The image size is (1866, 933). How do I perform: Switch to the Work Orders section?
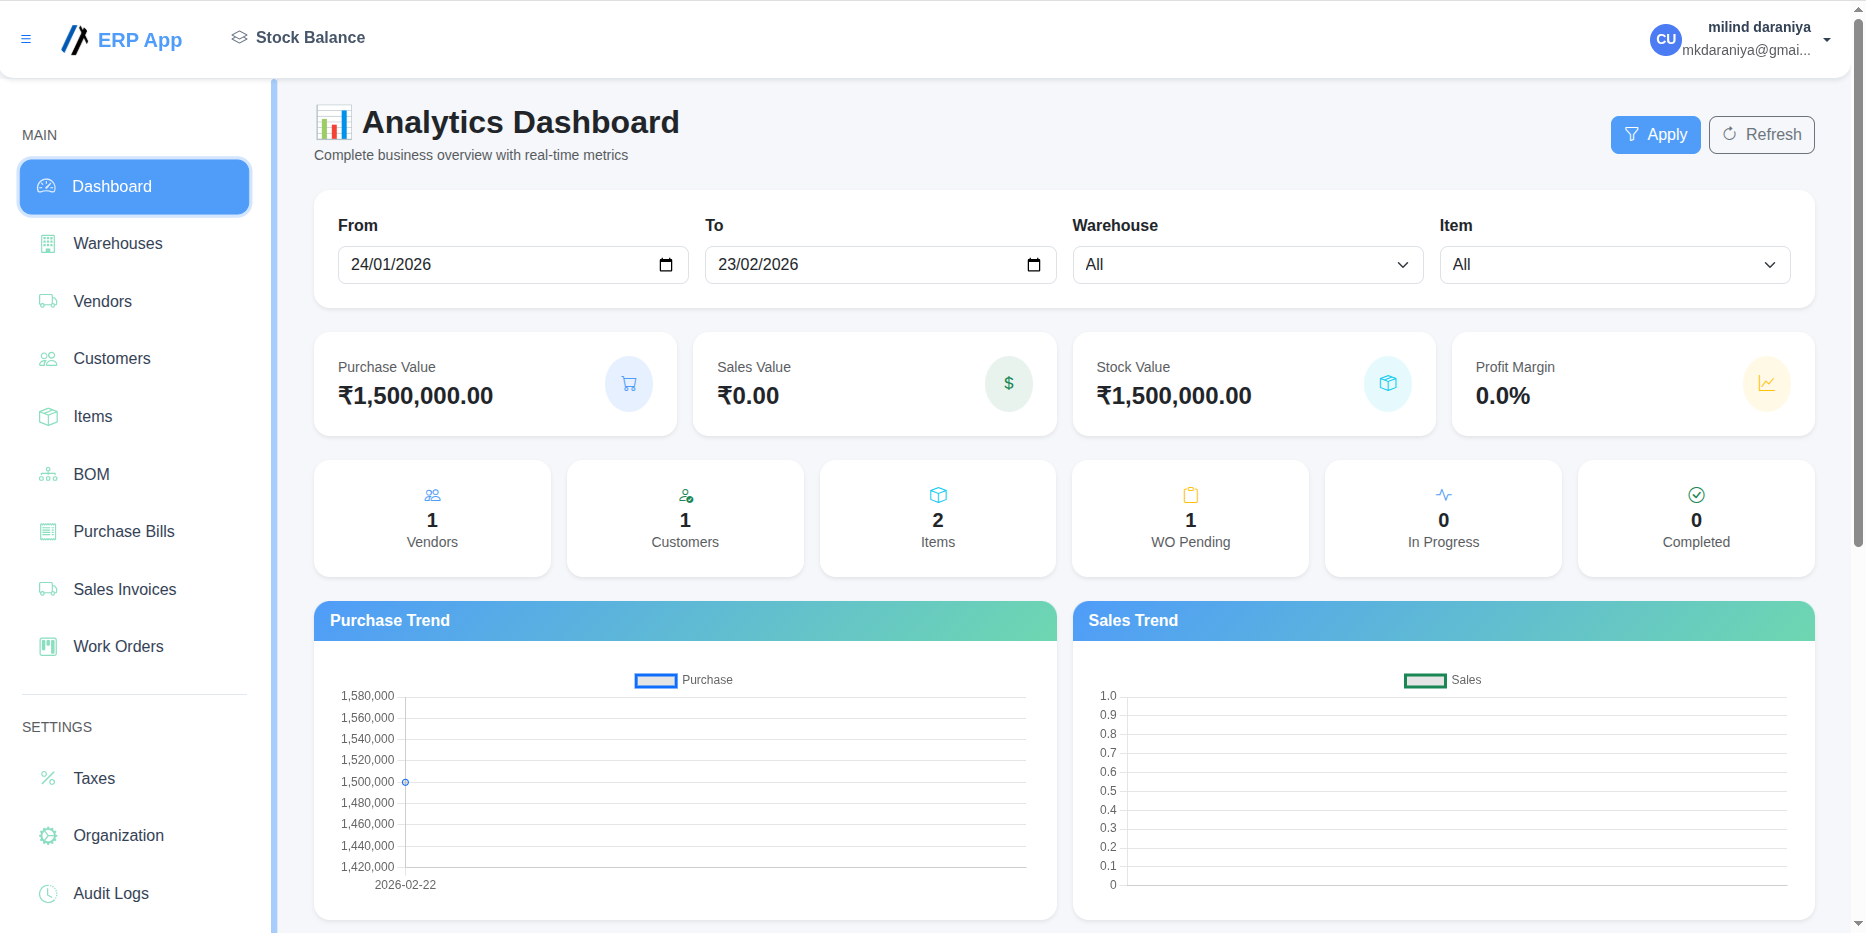[117, 646]
